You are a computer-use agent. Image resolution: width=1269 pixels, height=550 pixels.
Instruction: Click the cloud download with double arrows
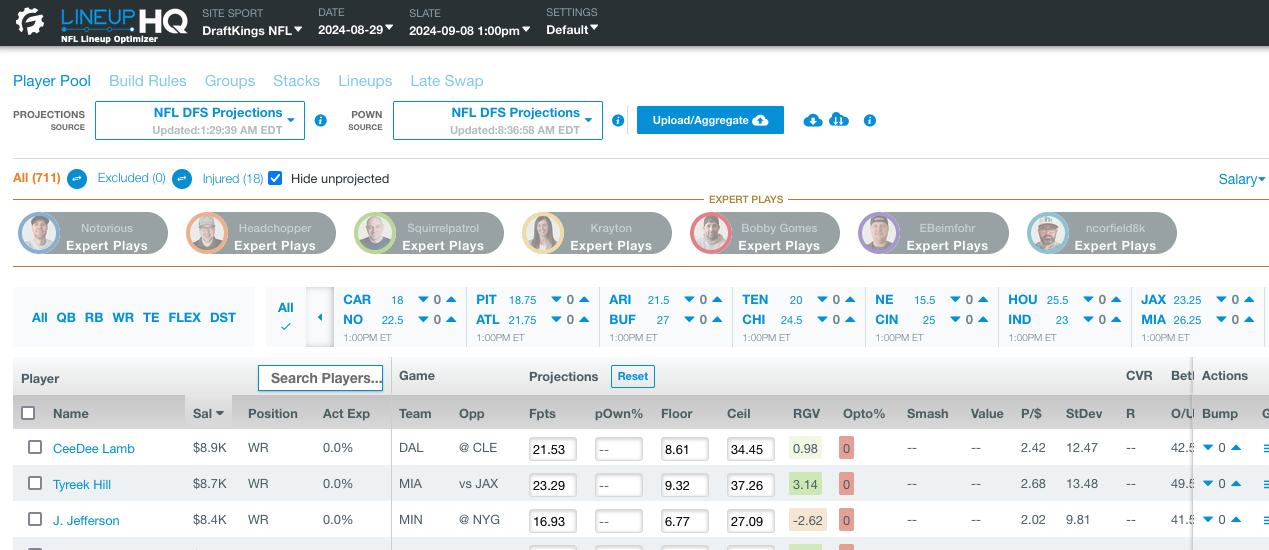(840, 120)
